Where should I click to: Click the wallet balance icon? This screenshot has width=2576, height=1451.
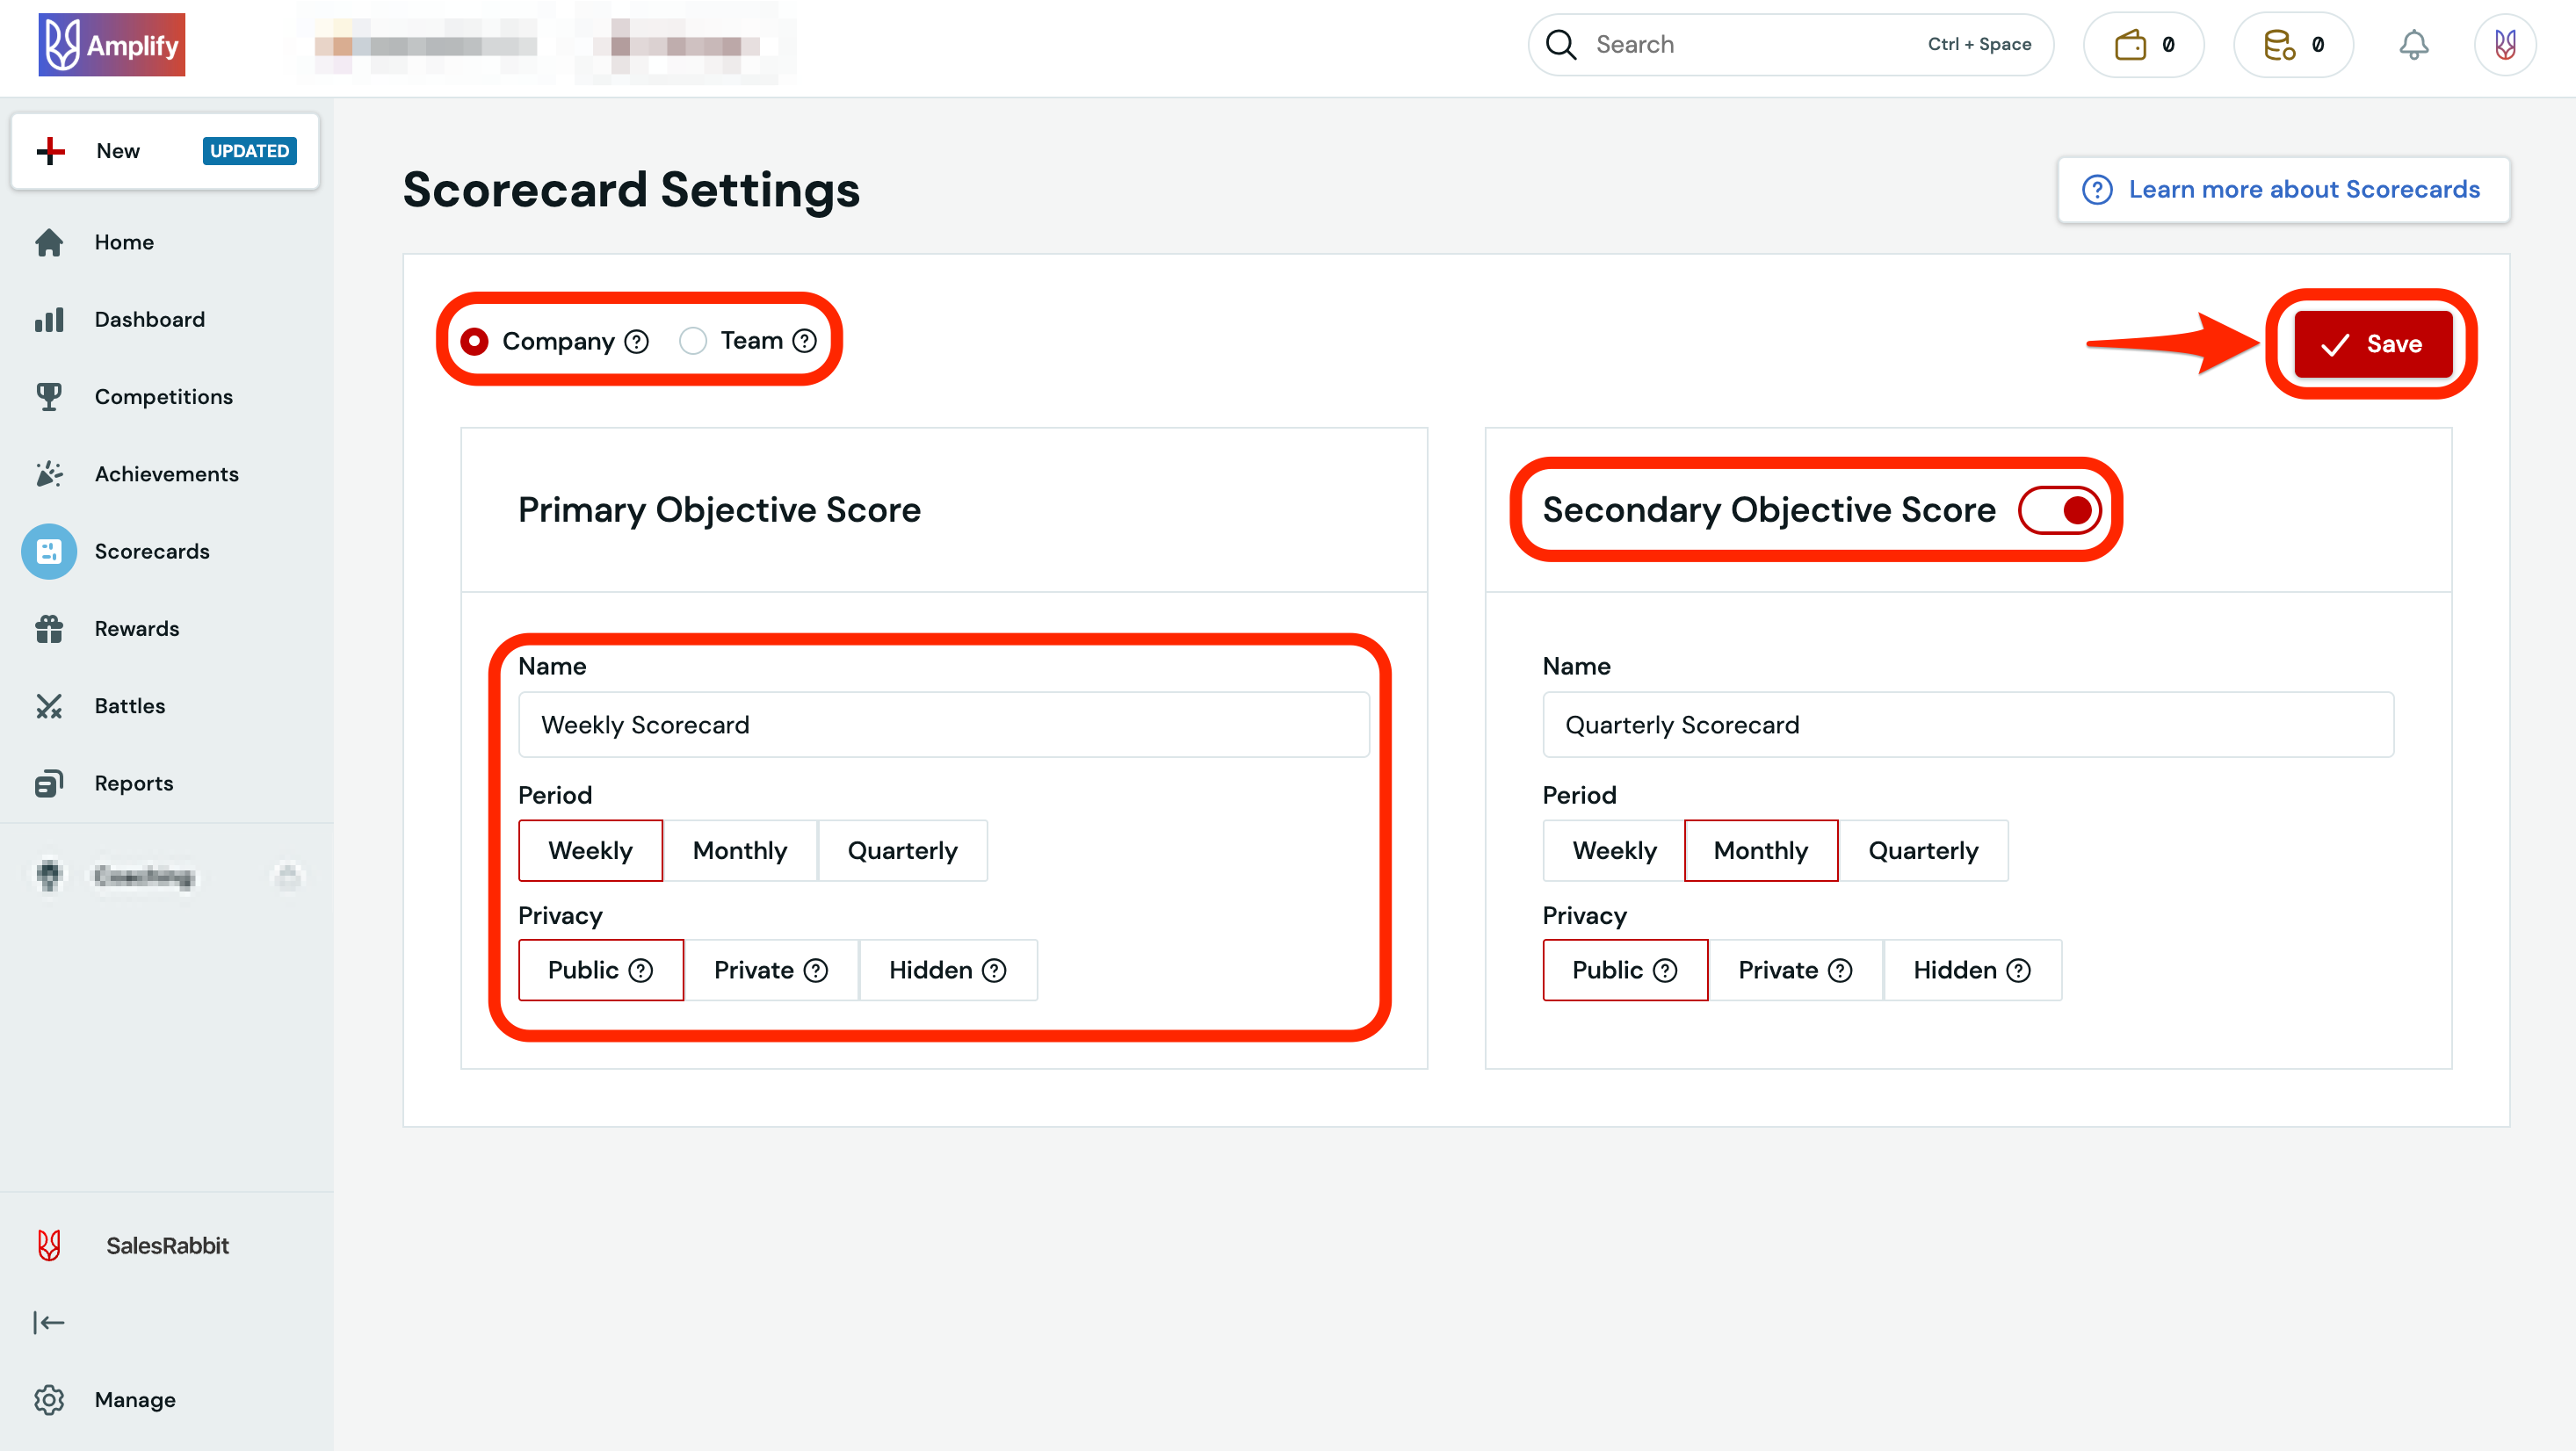pyautogui.click(x=2131, y=44)
